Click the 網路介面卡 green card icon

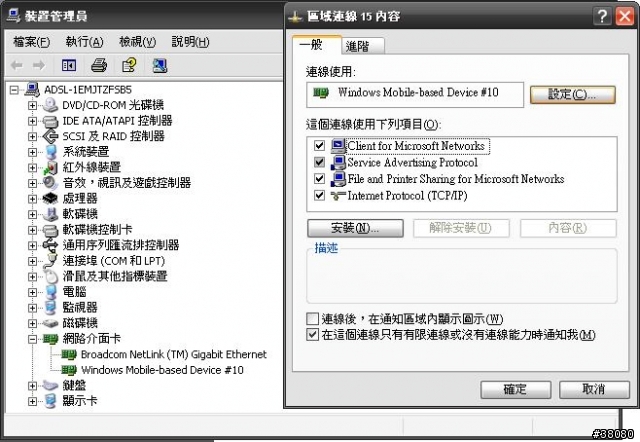click(51, 339)
